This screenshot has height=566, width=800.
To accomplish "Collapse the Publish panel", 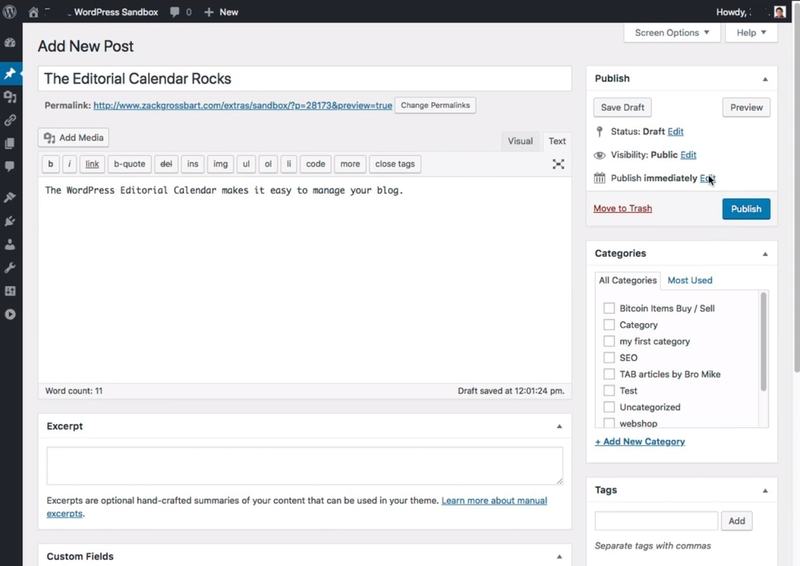I will (x=765, y=79).
